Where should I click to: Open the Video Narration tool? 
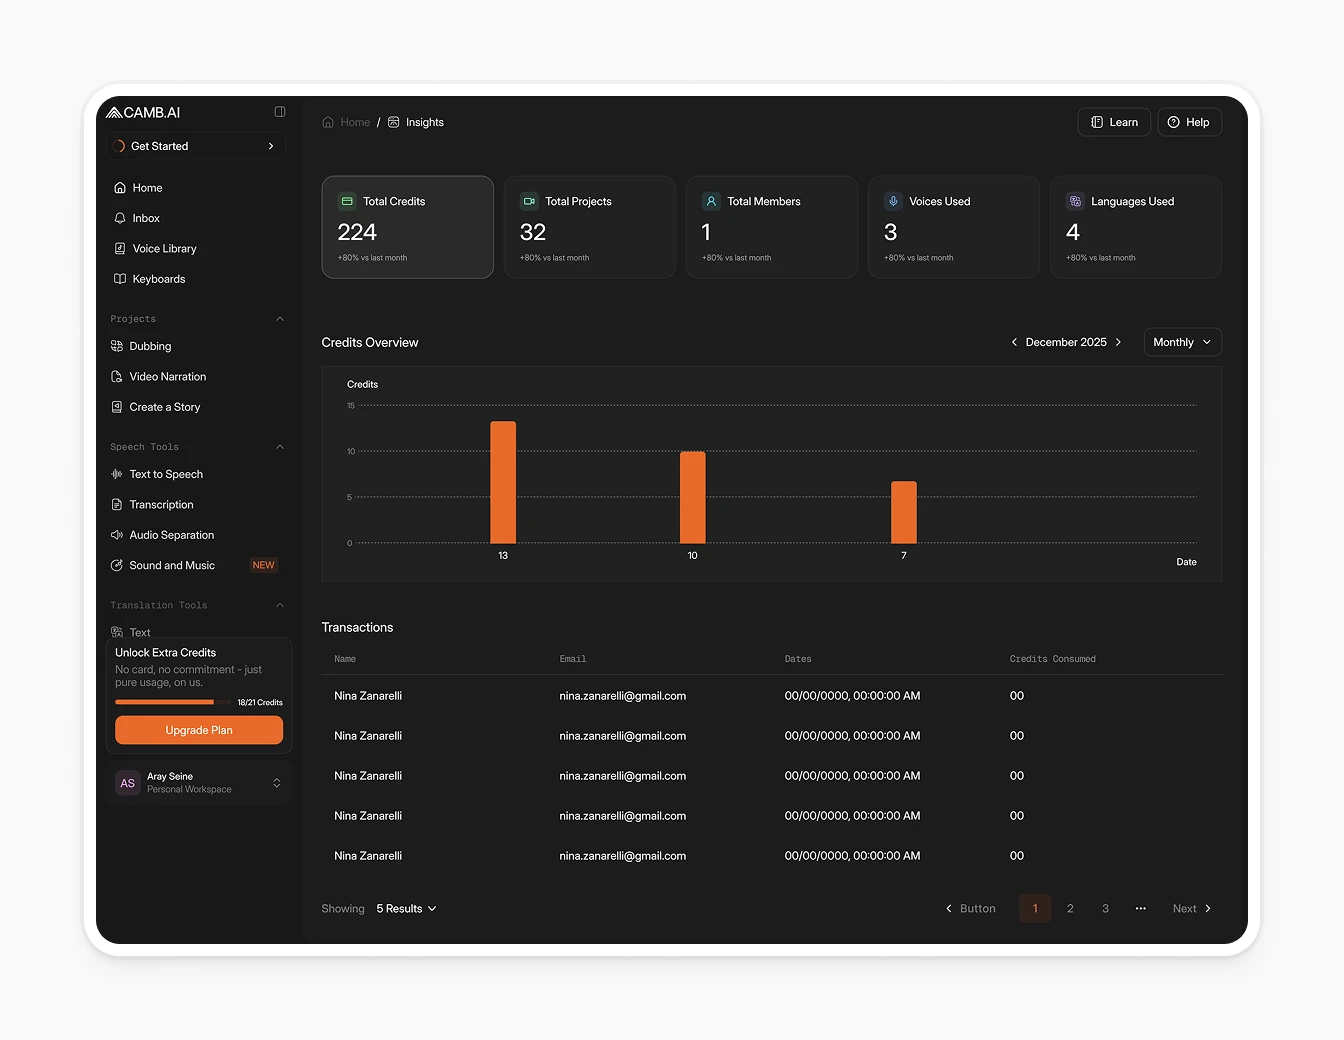click(168, 376)
